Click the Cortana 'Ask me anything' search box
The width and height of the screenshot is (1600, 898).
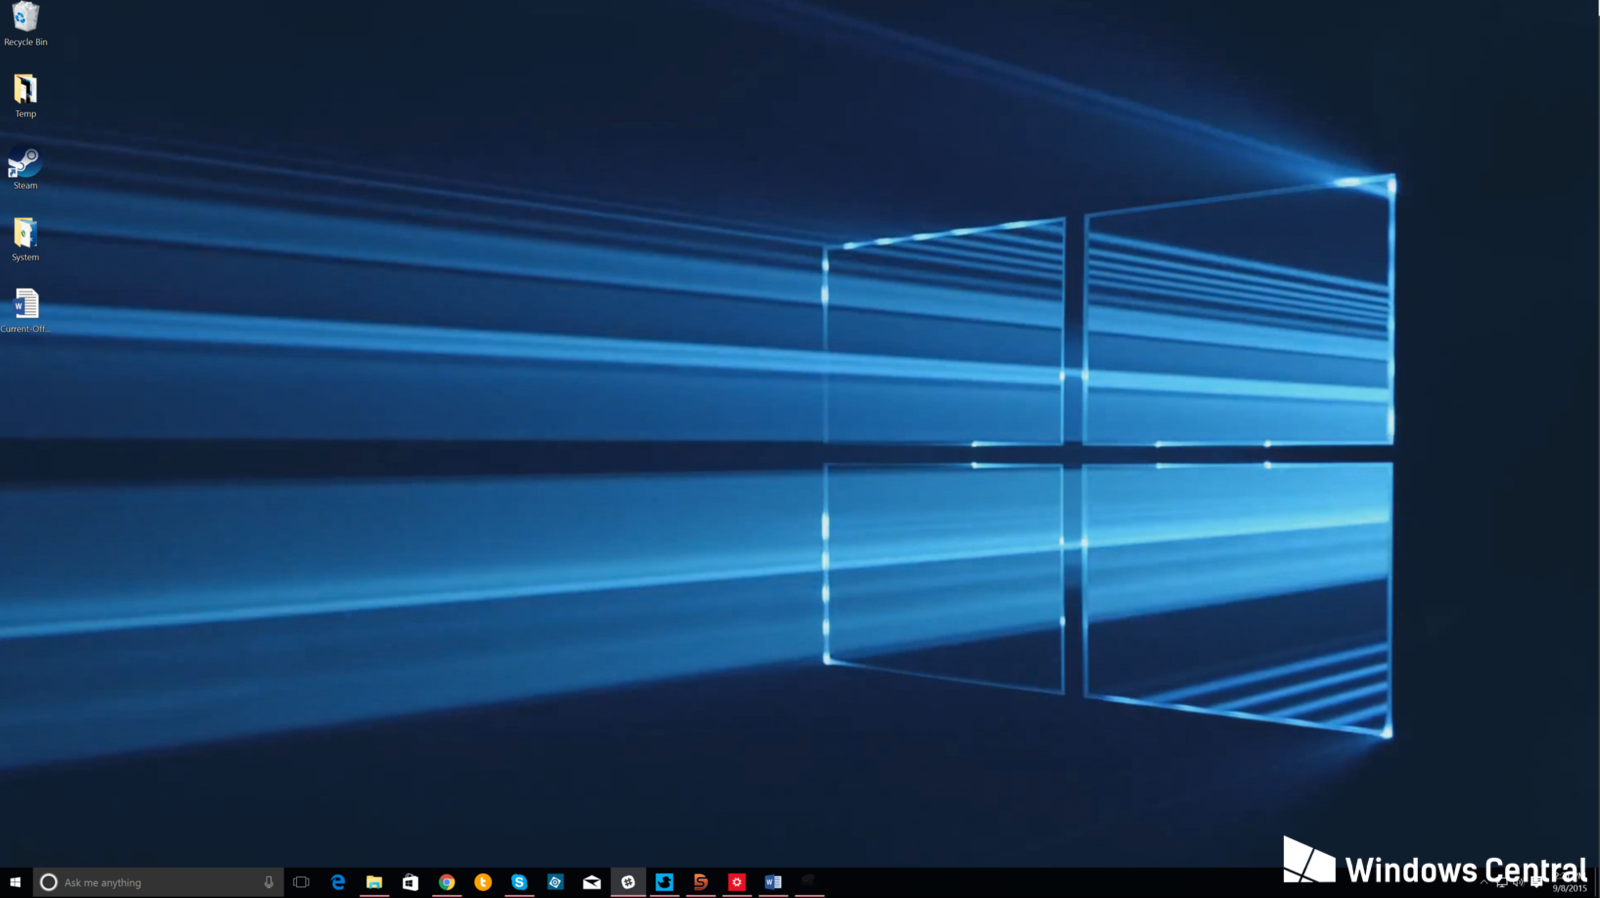150,882
